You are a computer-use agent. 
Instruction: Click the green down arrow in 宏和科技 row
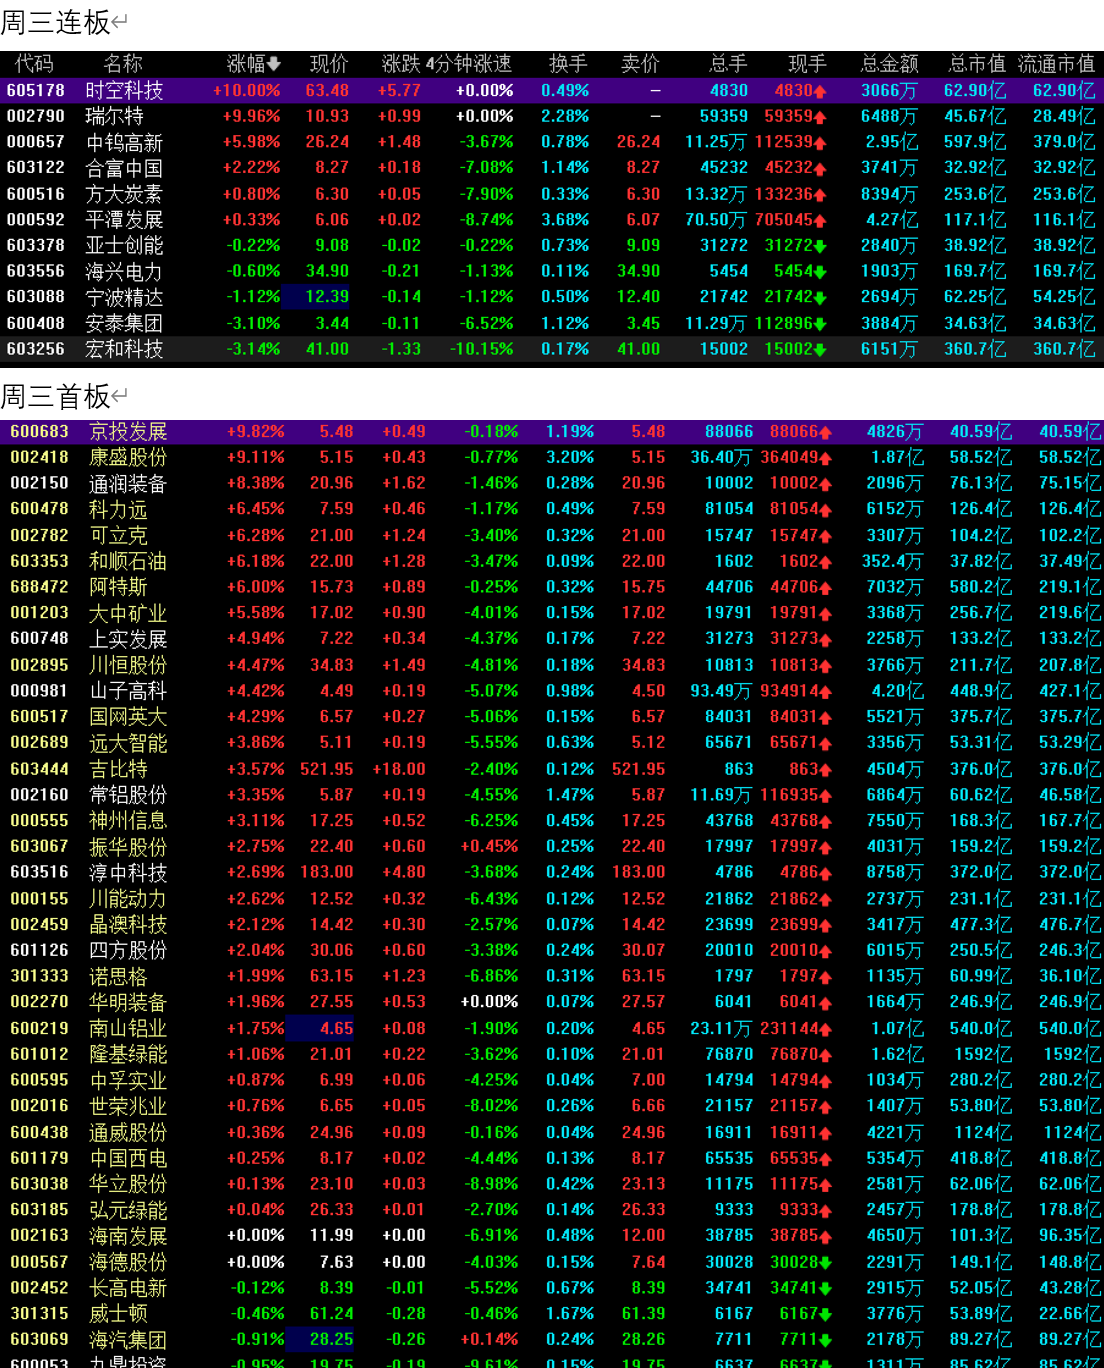(x=820, y=349)
